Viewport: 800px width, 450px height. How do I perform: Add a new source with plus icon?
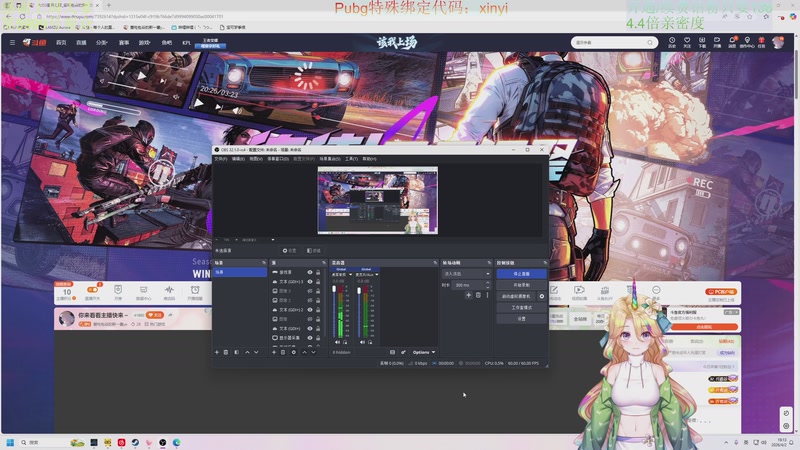(274, 352)
